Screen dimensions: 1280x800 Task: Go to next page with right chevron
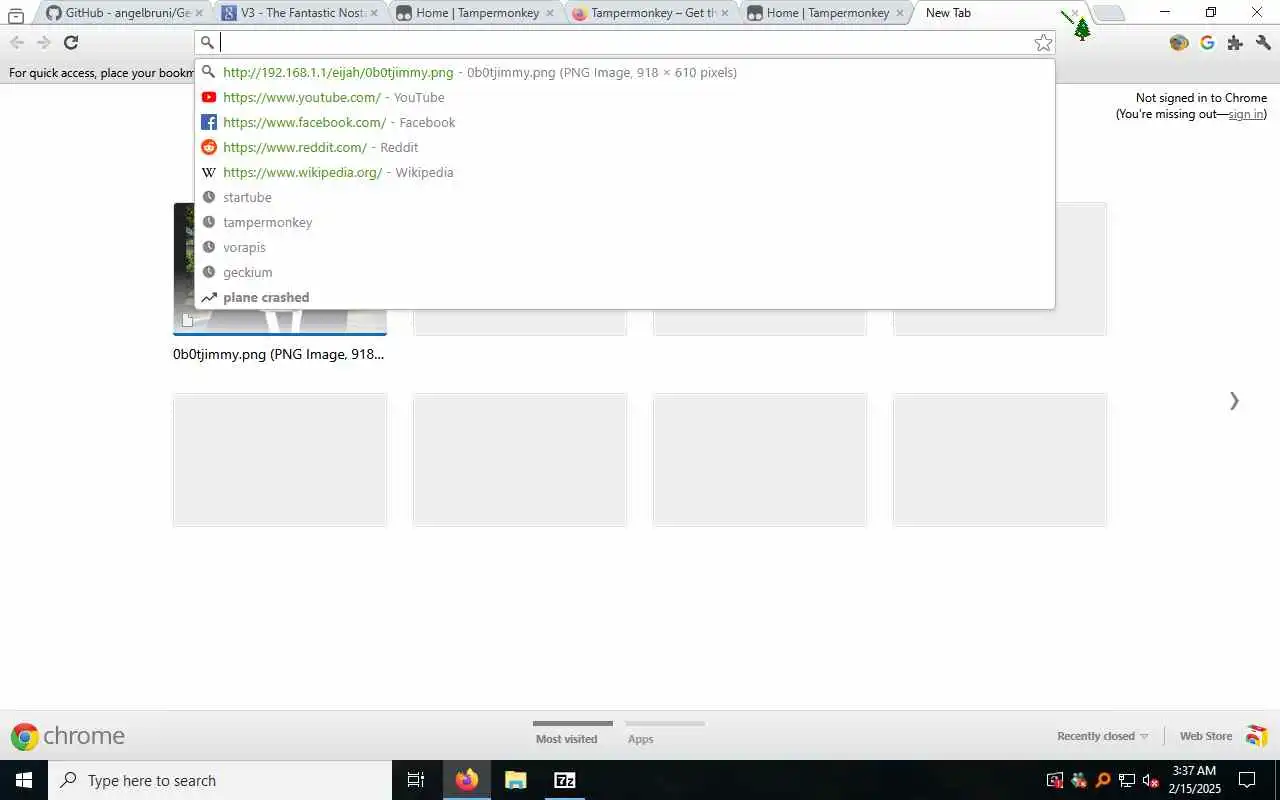point(1234,401)
